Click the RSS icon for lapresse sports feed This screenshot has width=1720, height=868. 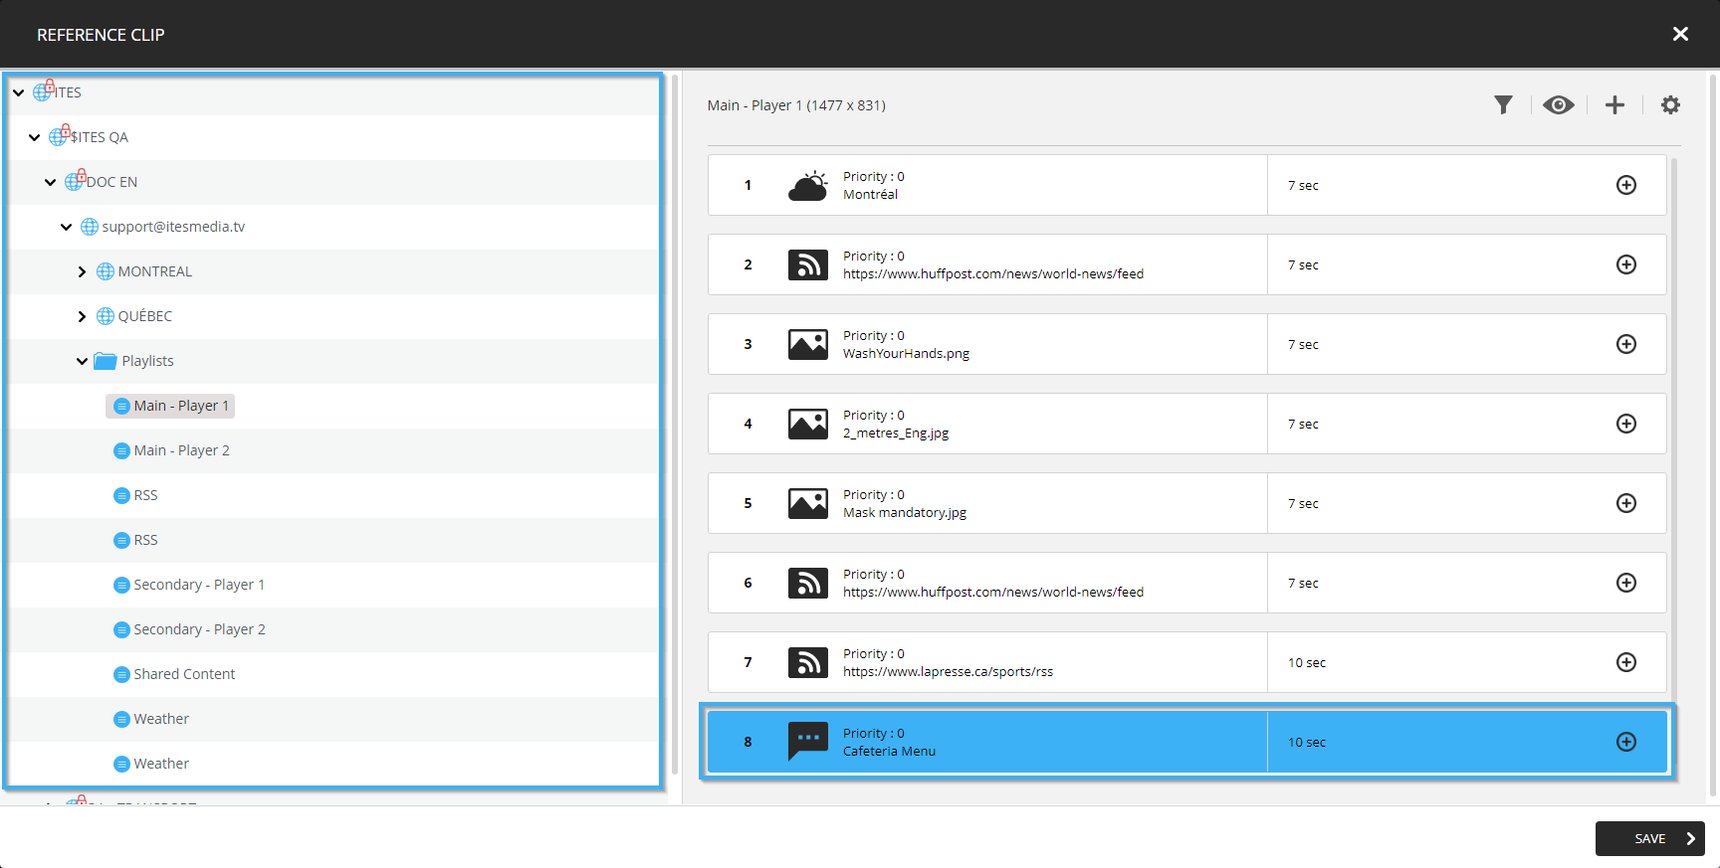click(808, 662)
